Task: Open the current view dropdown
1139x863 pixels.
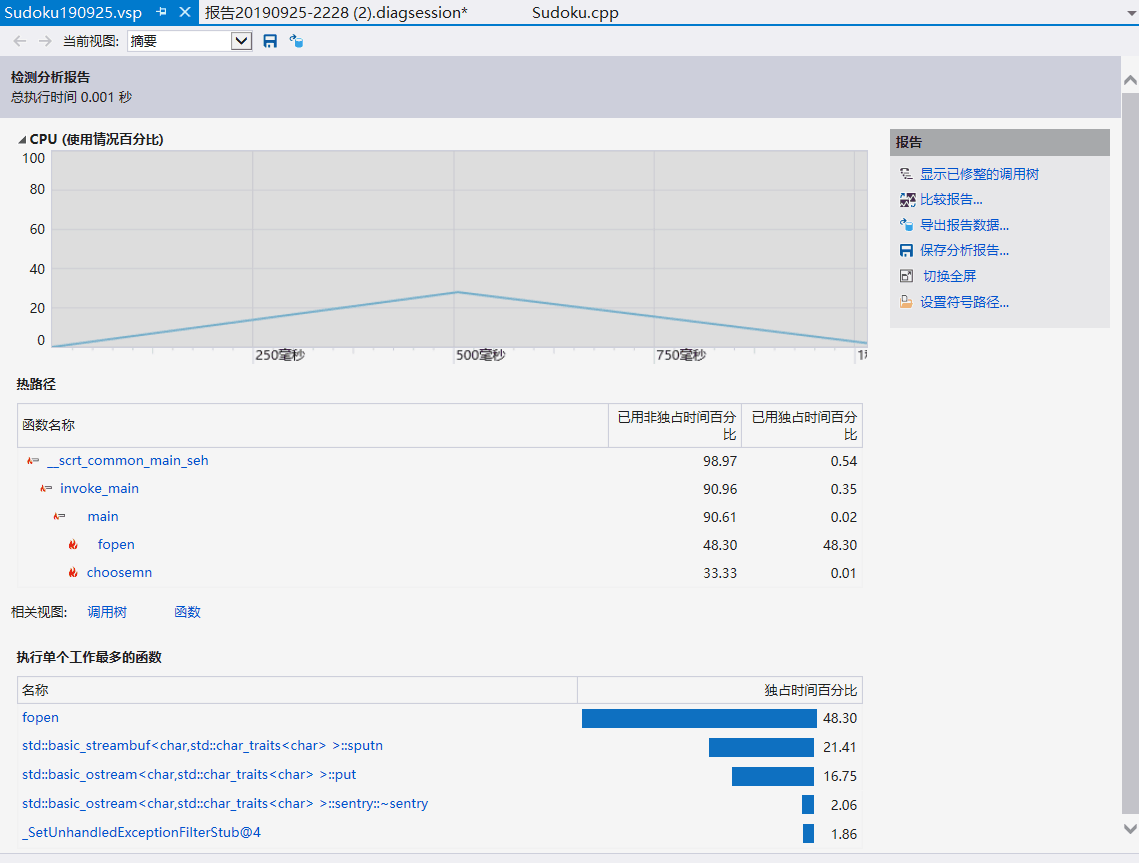Action: [x=241, y=41]
